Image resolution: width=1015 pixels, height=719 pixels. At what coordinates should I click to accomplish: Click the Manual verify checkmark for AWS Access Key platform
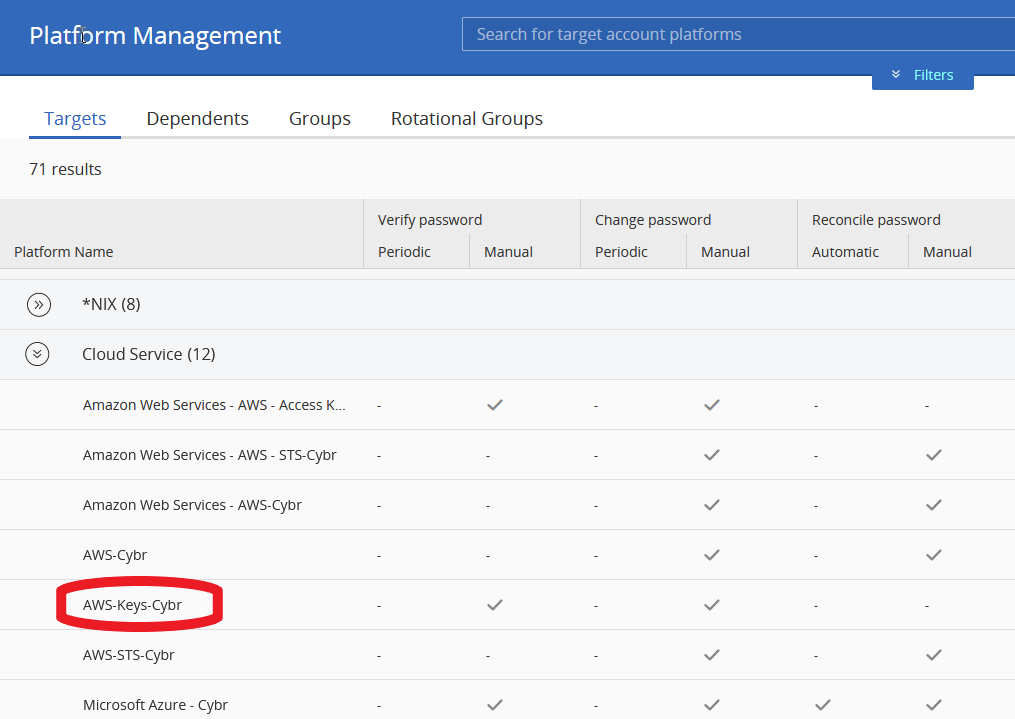coord(494,404)
